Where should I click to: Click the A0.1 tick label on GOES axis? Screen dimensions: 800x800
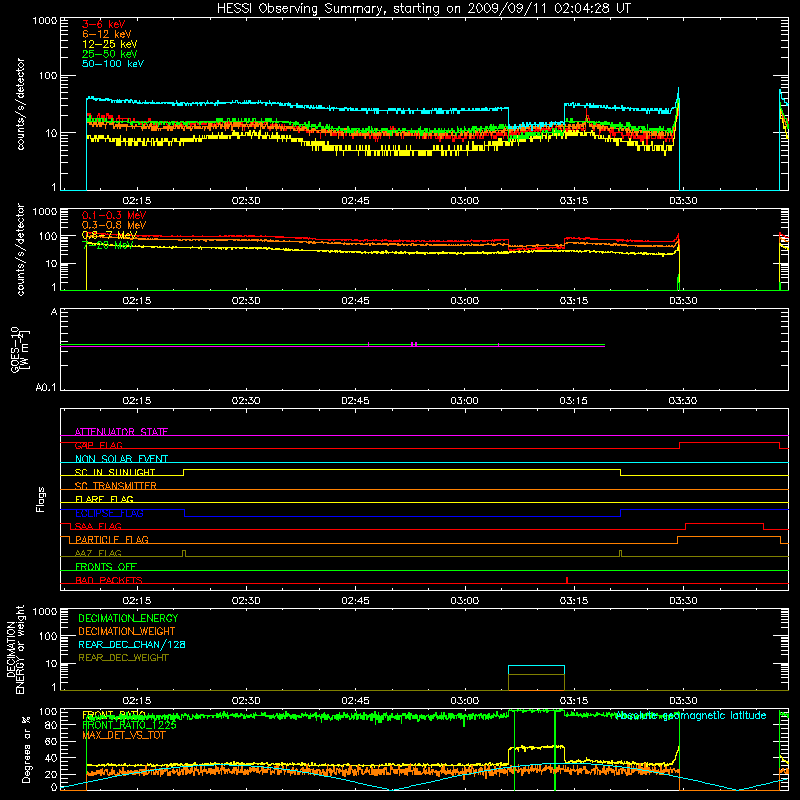pyautogui.click(x=46, y=388)
